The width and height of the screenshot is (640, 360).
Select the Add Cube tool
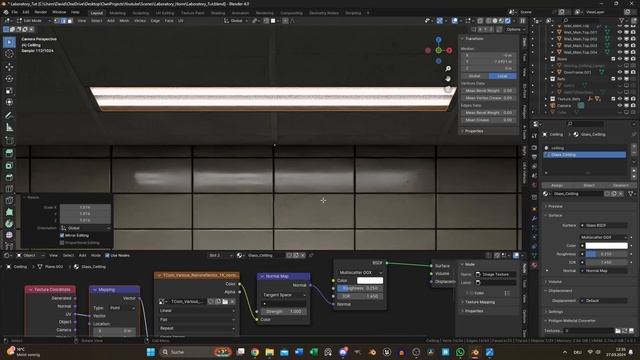[9, 141]
